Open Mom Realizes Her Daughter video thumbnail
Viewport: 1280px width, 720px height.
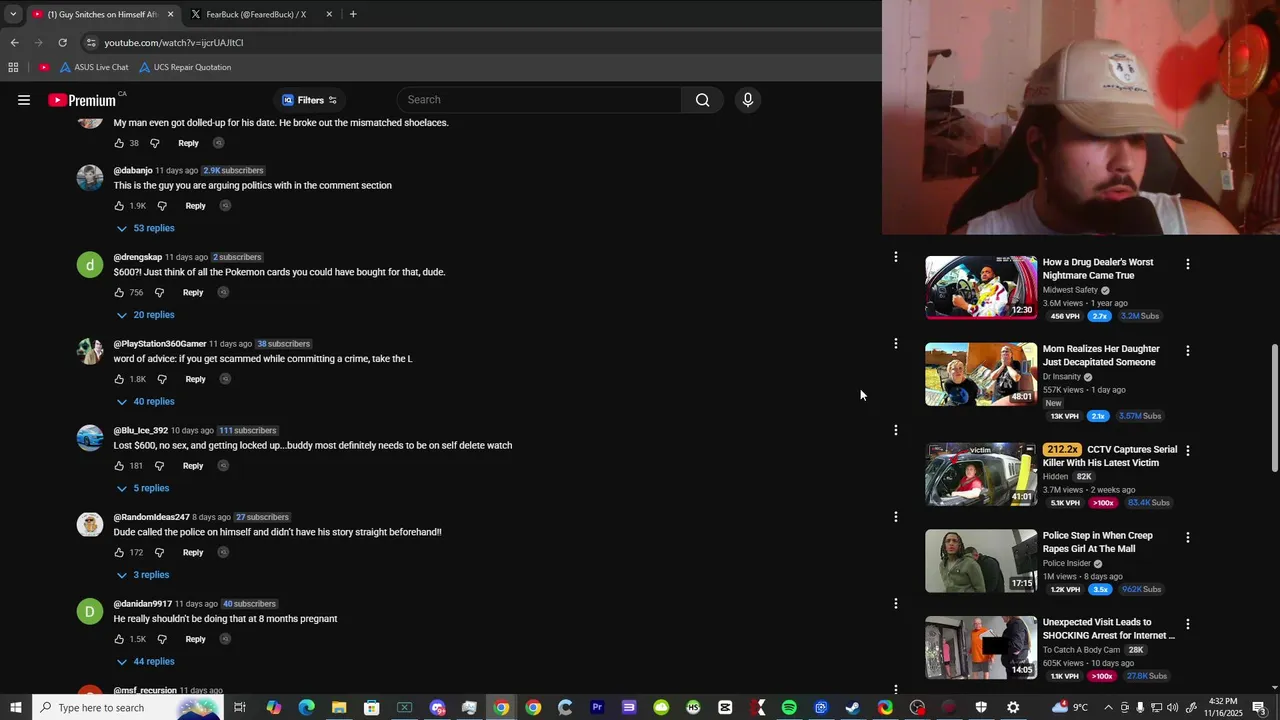pyautogui.click(x=981, y=374)
